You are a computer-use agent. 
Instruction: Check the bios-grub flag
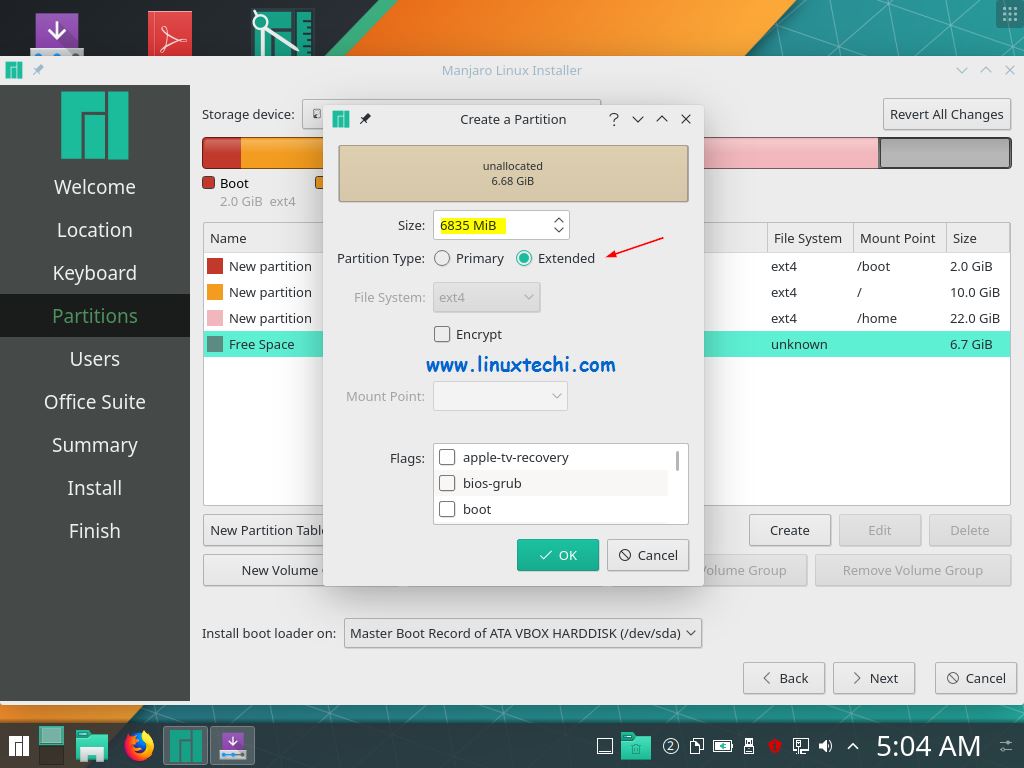click(447, 483)
